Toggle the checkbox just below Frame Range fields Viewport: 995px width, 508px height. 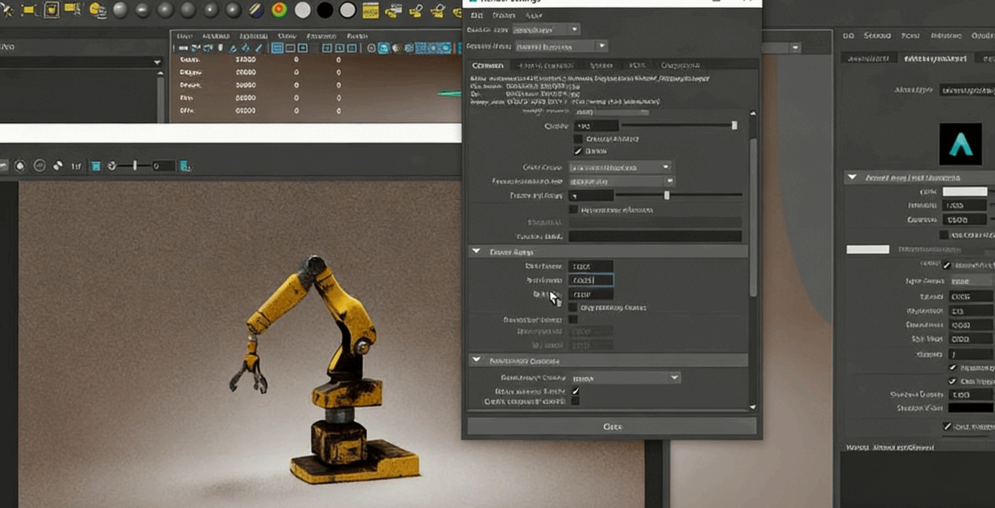[x=574, y=308]
